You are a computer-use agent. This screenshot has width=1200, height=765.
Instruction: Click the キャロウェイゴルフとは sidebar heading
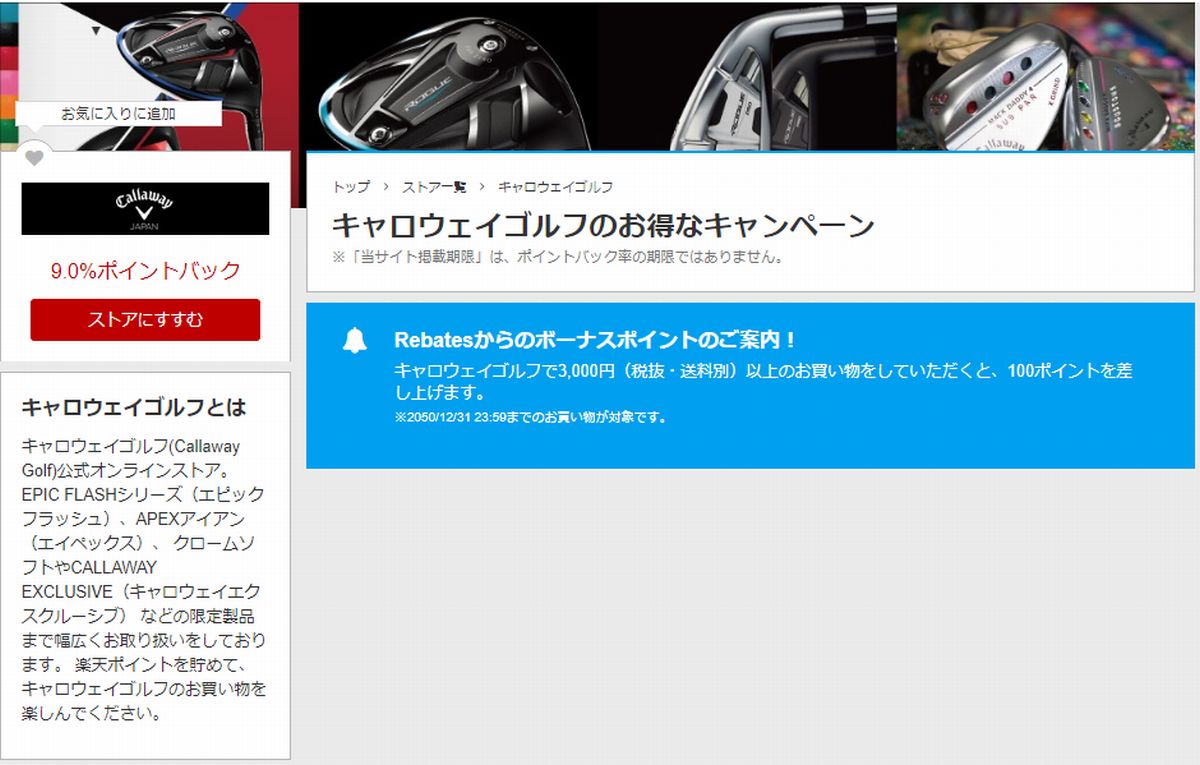133,408
